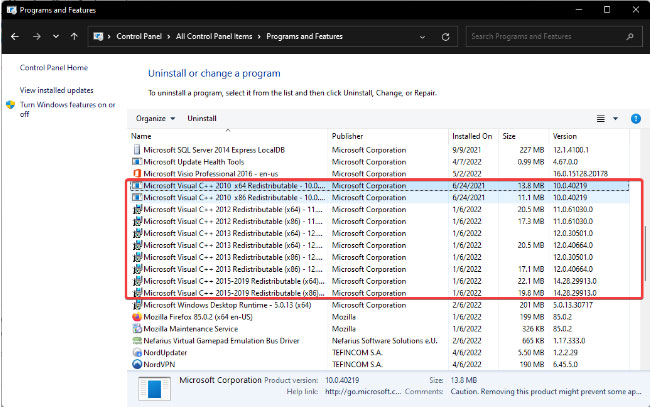Click the Windows features shield icon
Screen dimensions: 650x407
[10, 105]
